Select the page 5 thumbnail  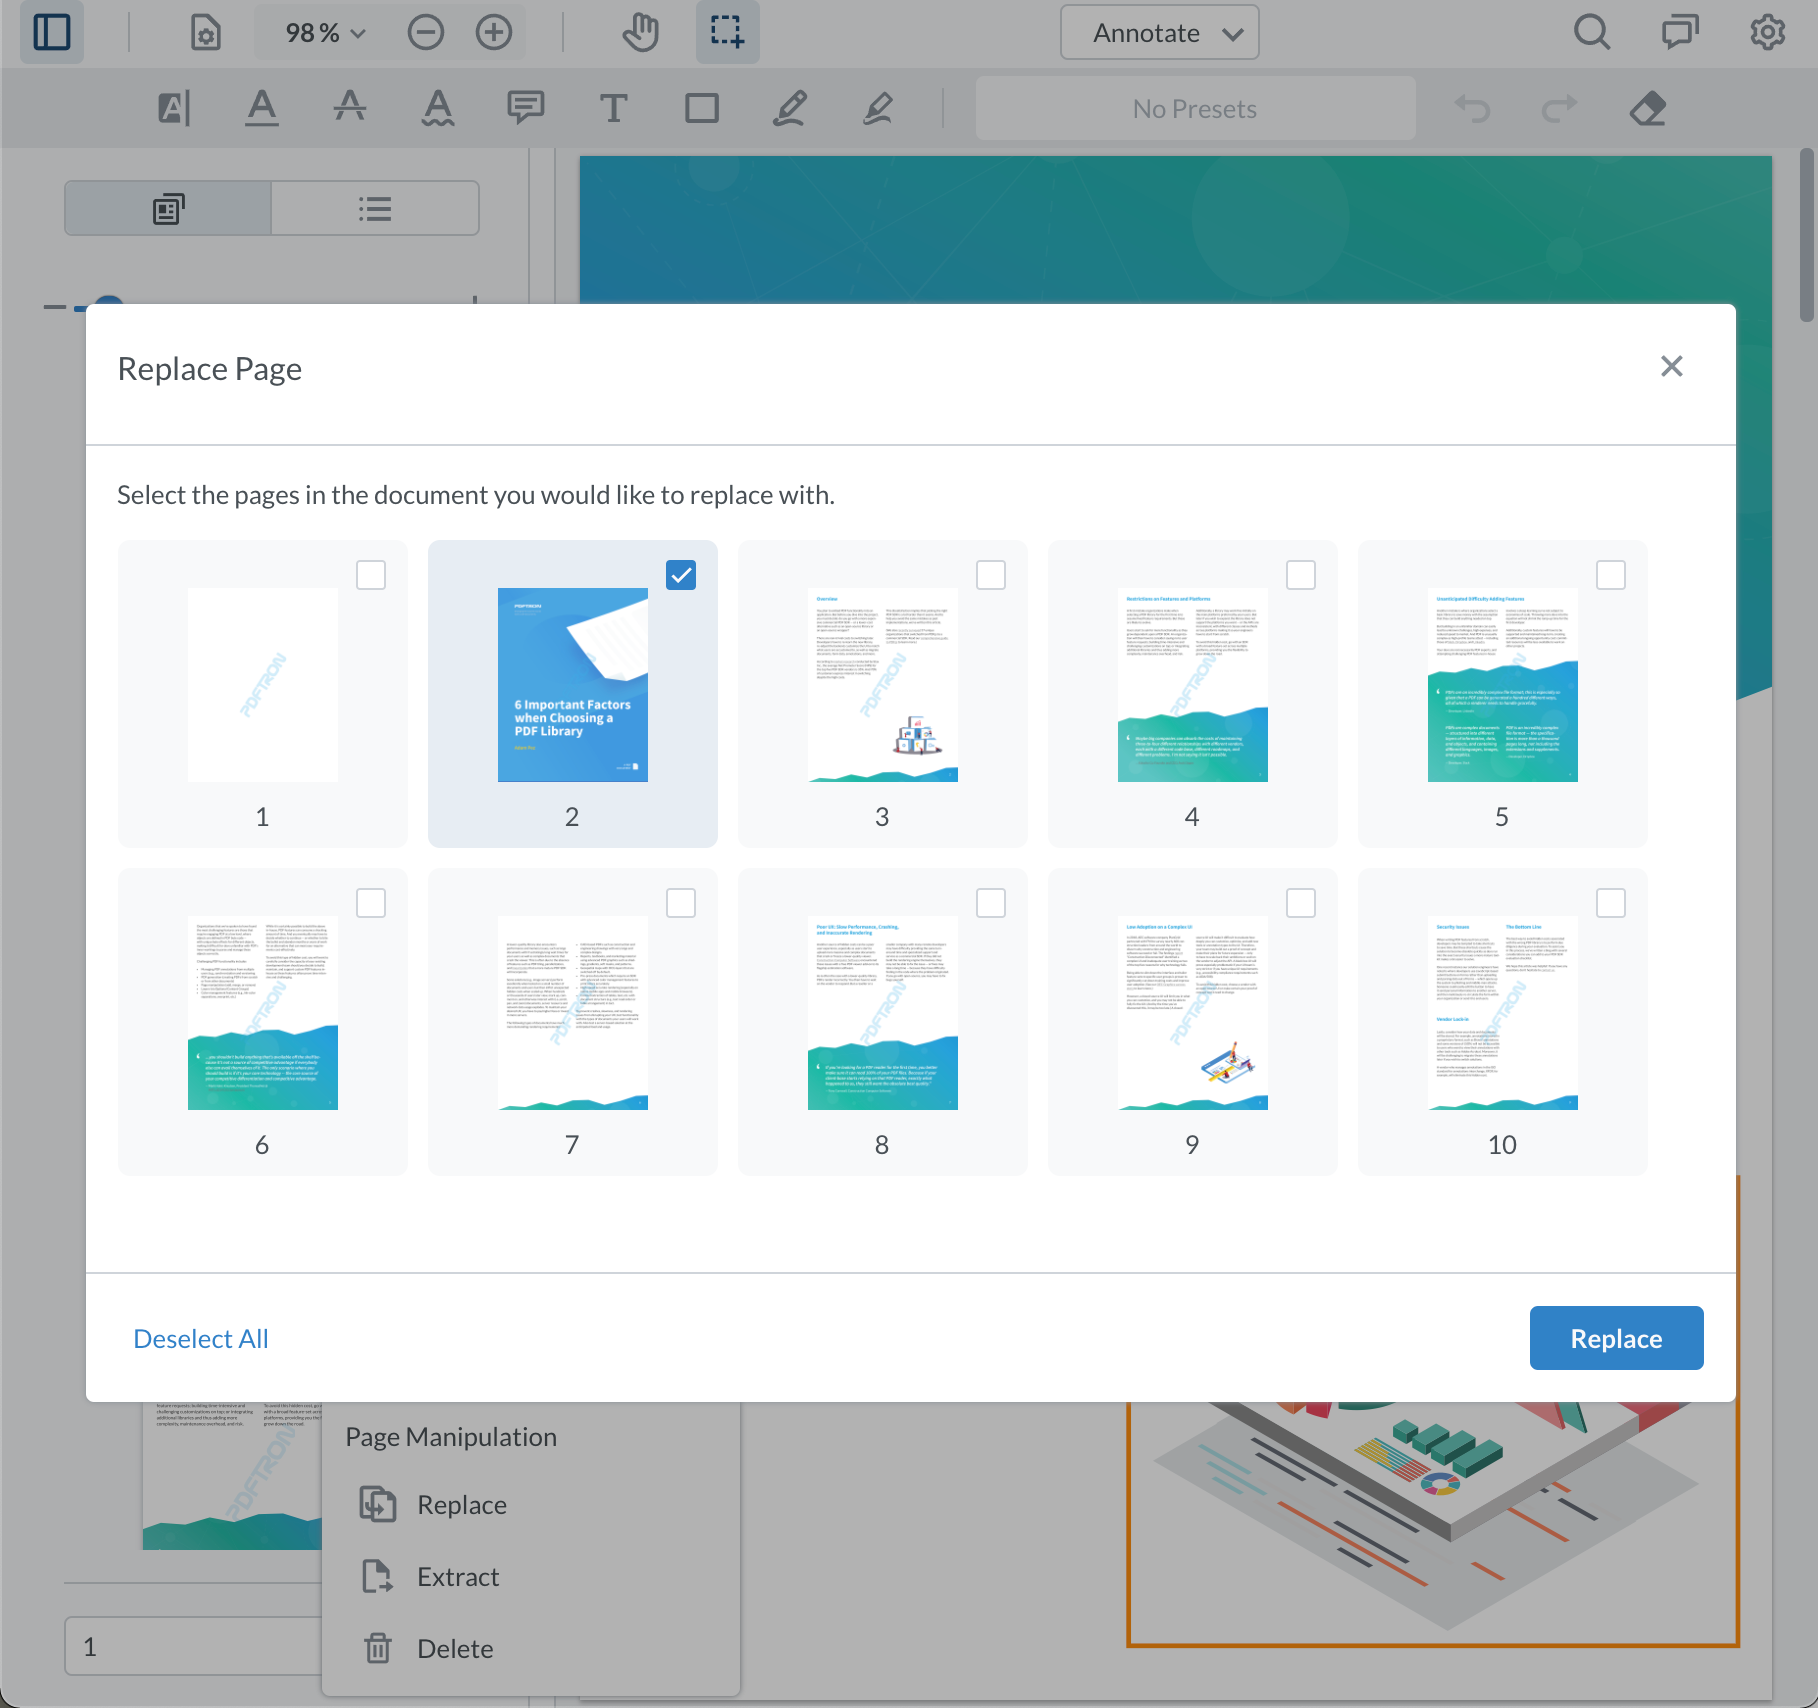[x=1503, y=685]
